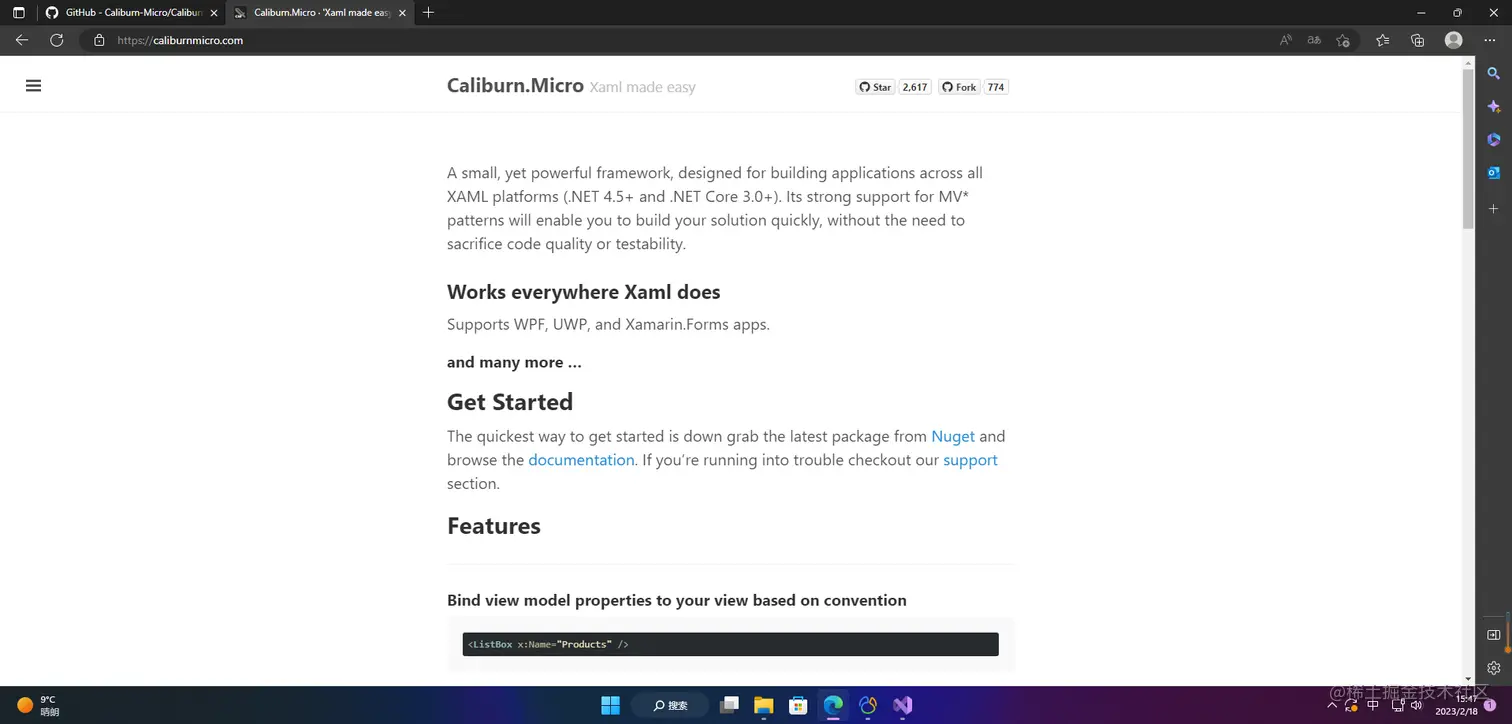1512x724 pixels.
Task: Open sidebar settings gear
Action: click(1493, 668)
